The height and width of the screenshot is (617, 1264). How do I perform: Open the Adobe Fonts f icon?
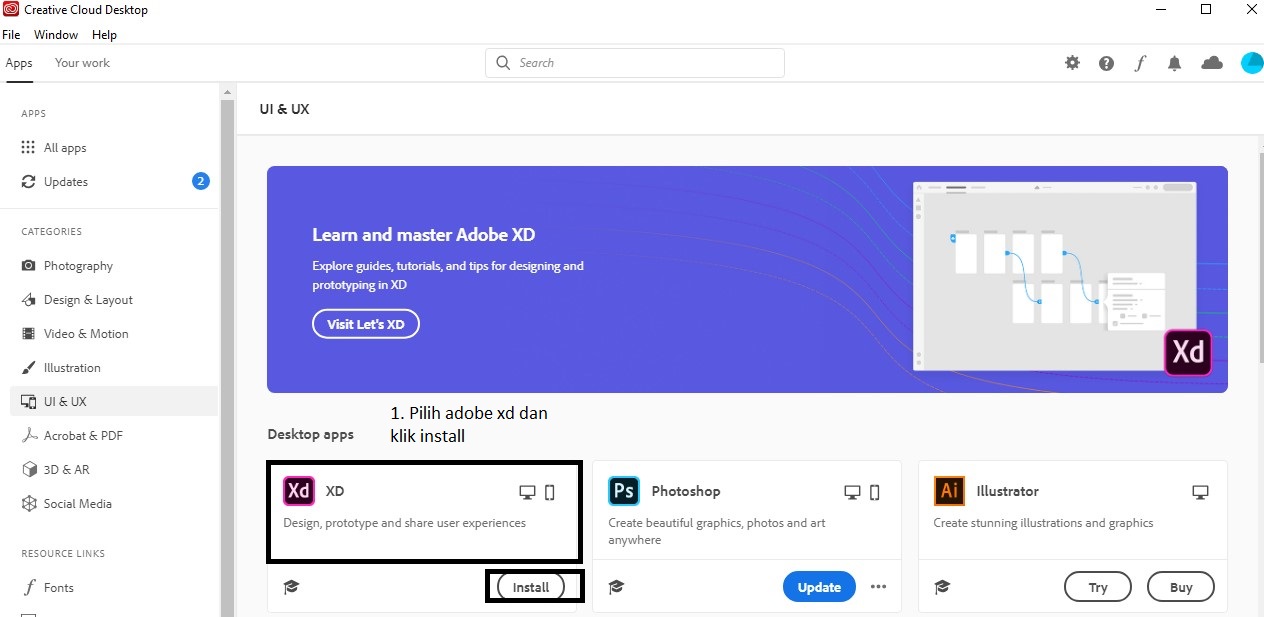pos(1140,63)
